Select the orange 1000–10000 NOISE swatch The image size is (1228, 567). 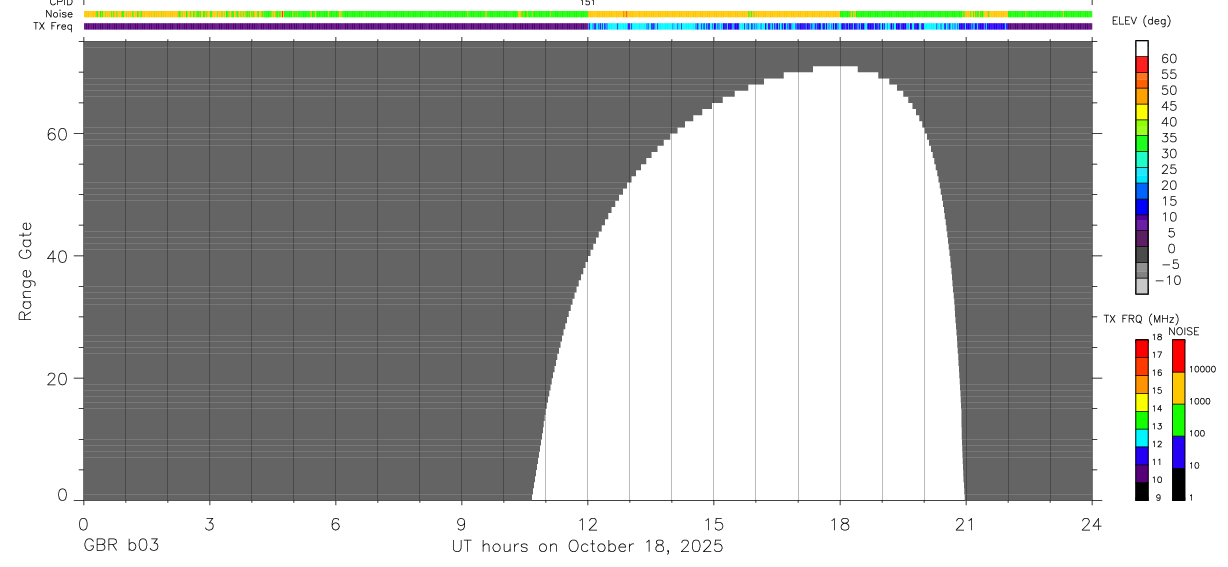(1178, 388)
